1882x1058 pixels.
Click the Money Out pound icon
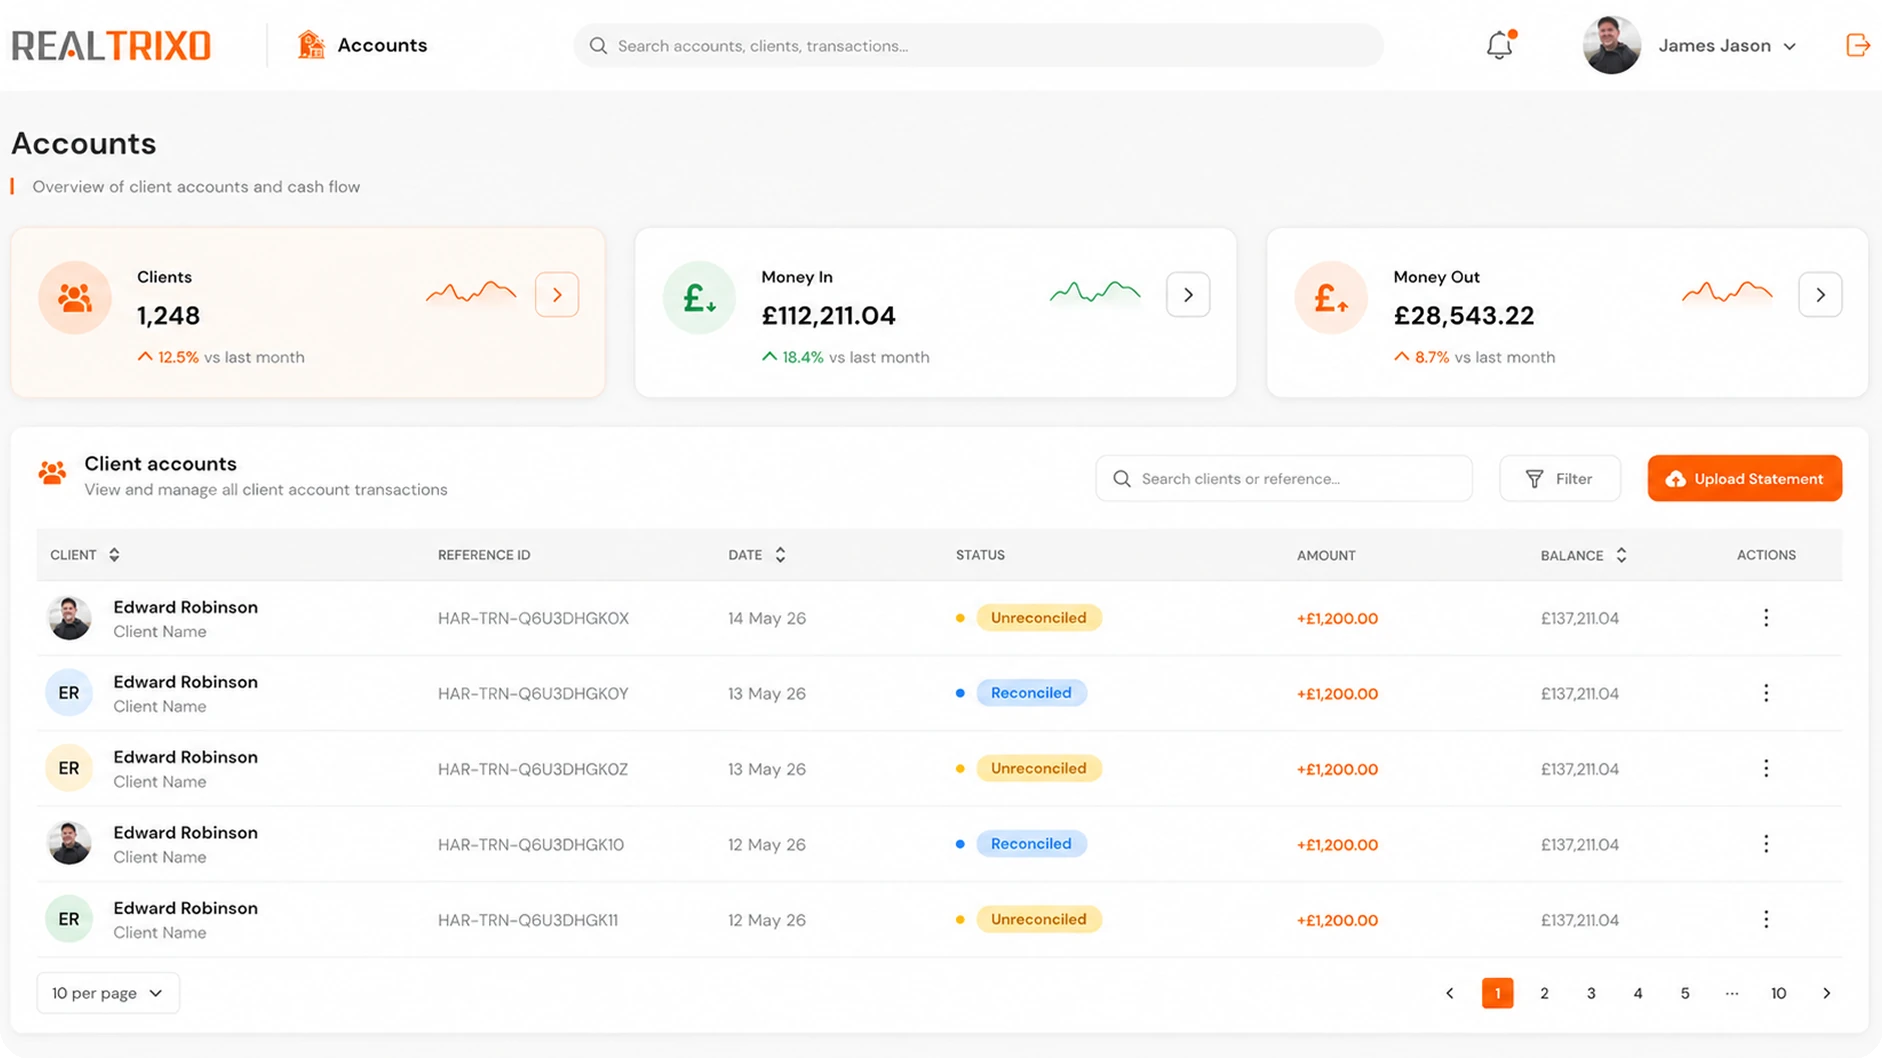1331,297
